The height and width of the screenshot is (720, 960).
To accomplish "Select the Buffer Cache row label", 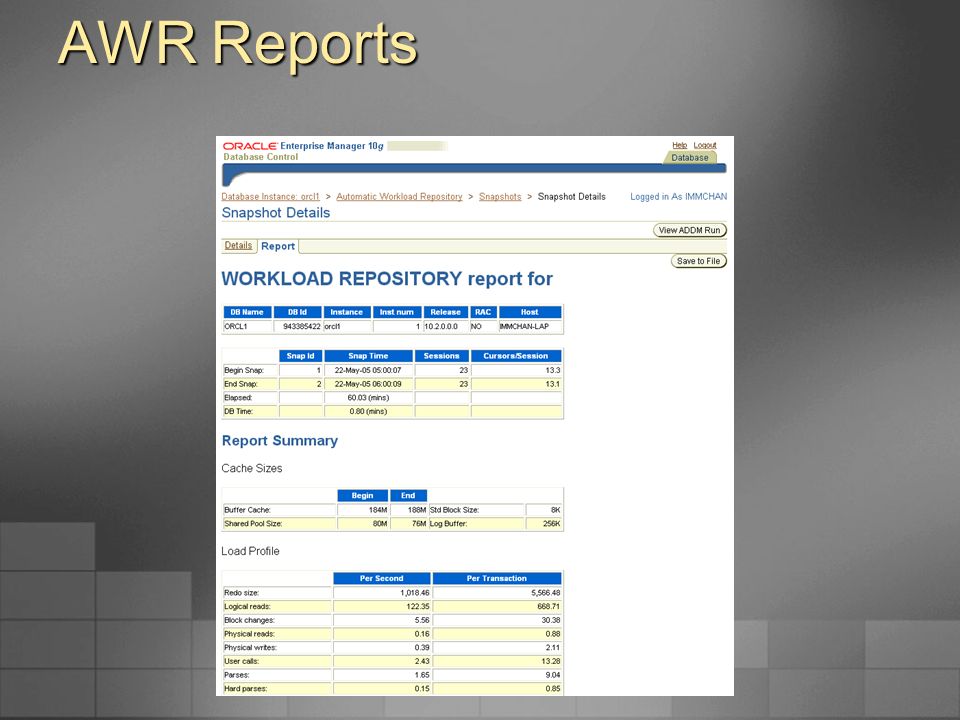I will (247, 510).
